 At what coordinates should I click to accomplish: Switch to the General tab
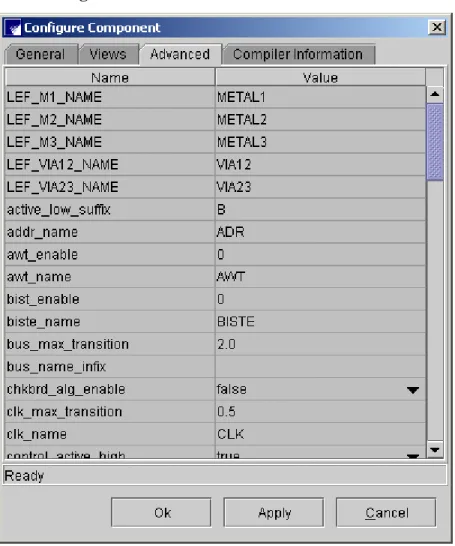coord(41,55)
